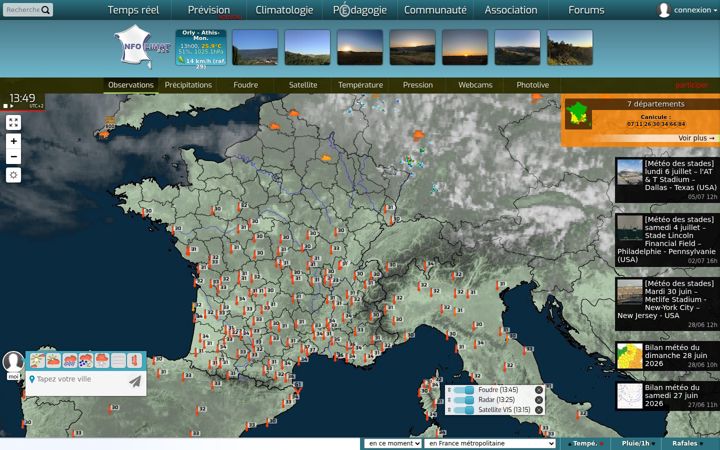
Task: Open the Climatologie menu
Action: tap(284, 10)
